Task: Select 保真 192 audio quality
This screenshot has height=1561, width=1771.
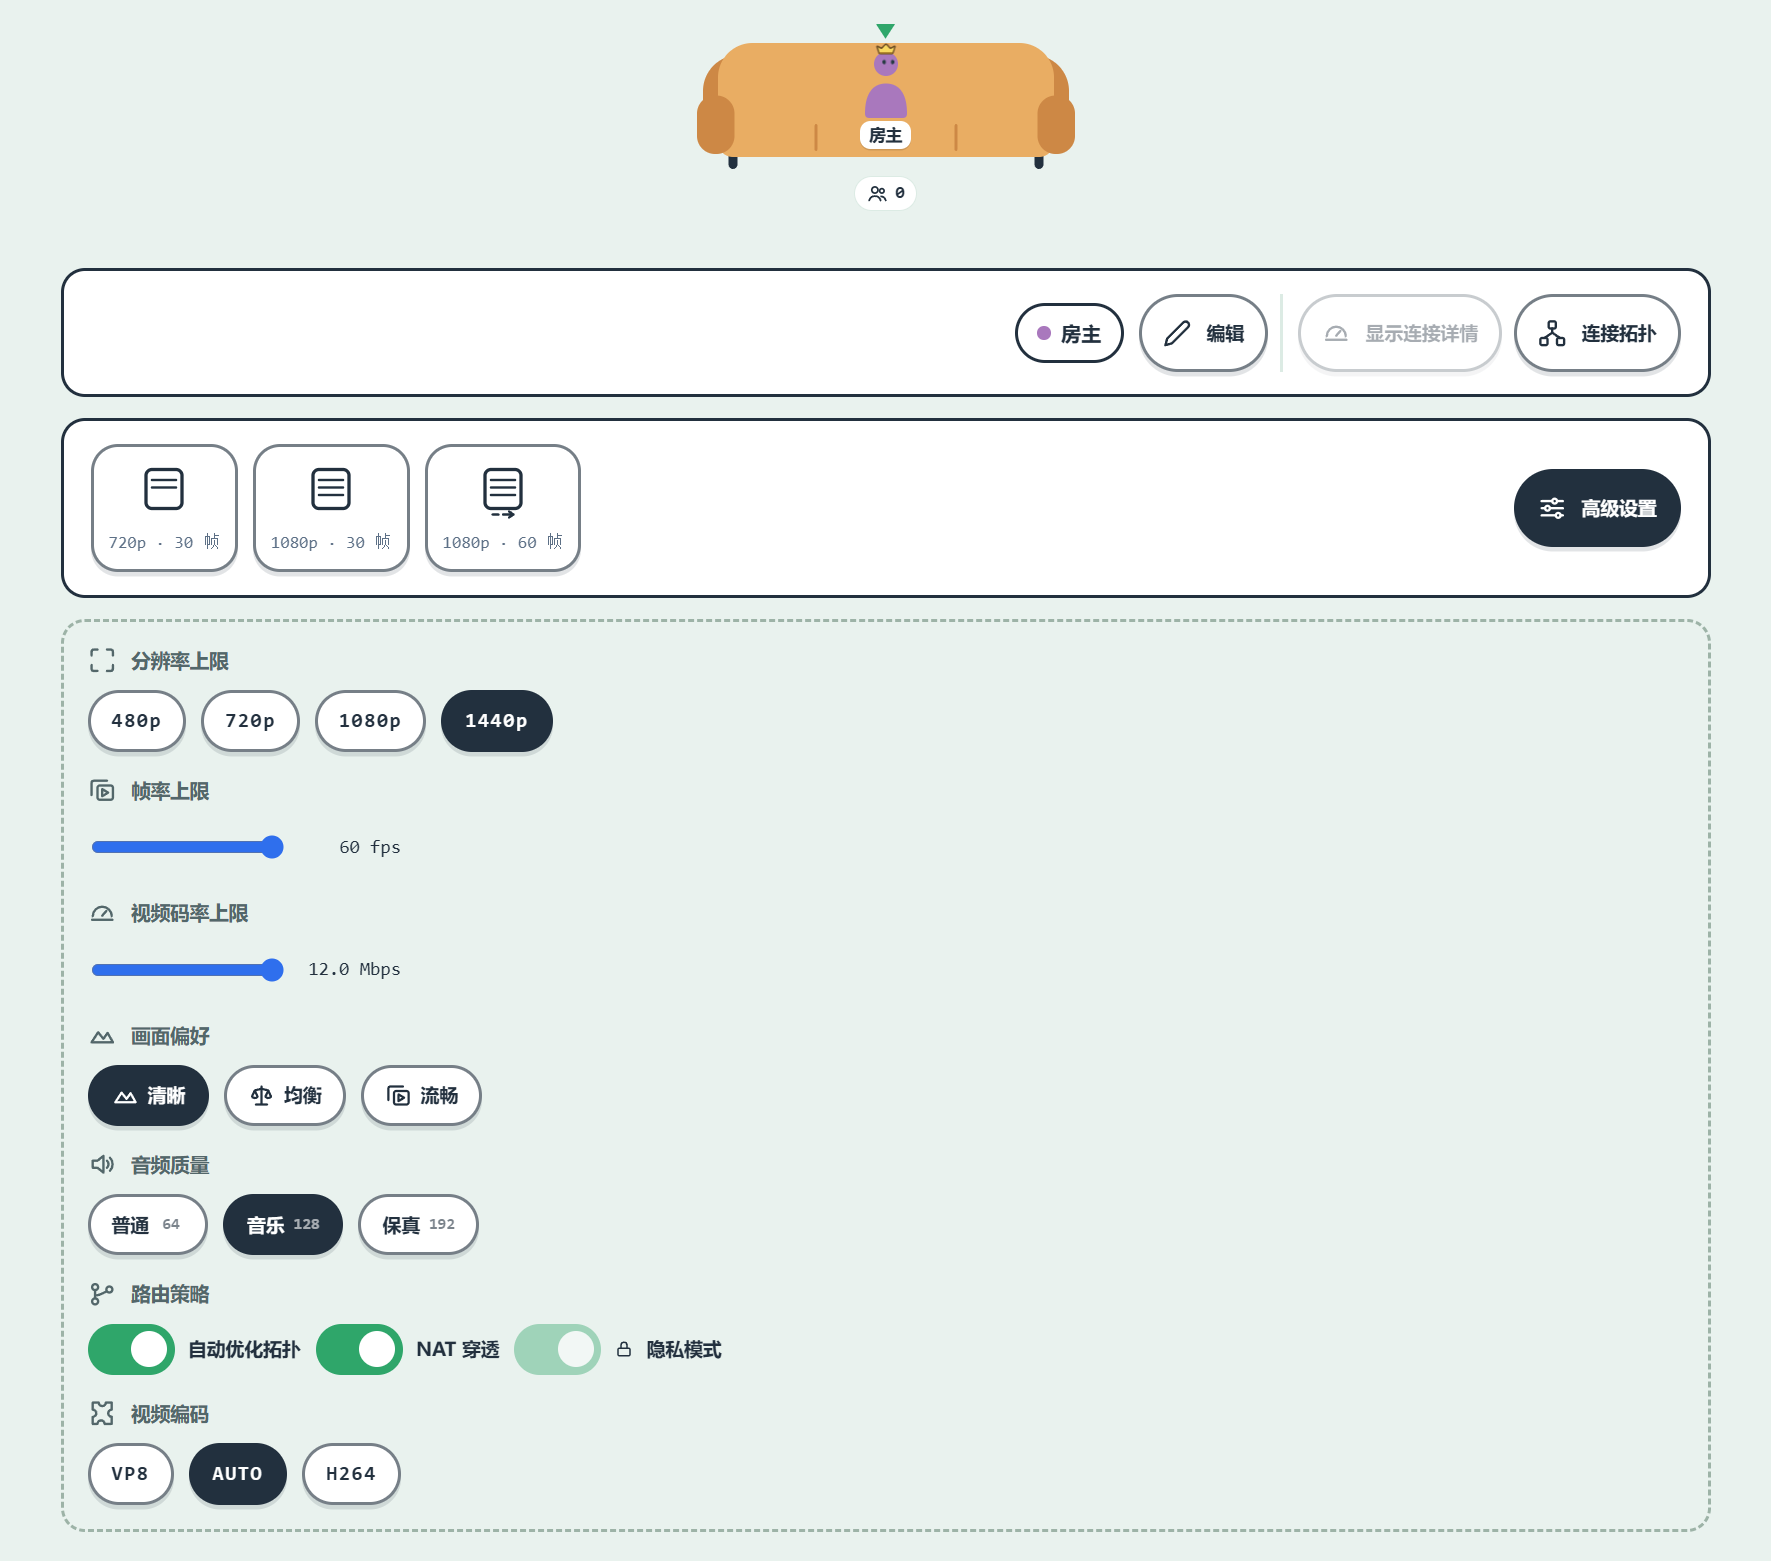Action: [x=418, y=1225]
